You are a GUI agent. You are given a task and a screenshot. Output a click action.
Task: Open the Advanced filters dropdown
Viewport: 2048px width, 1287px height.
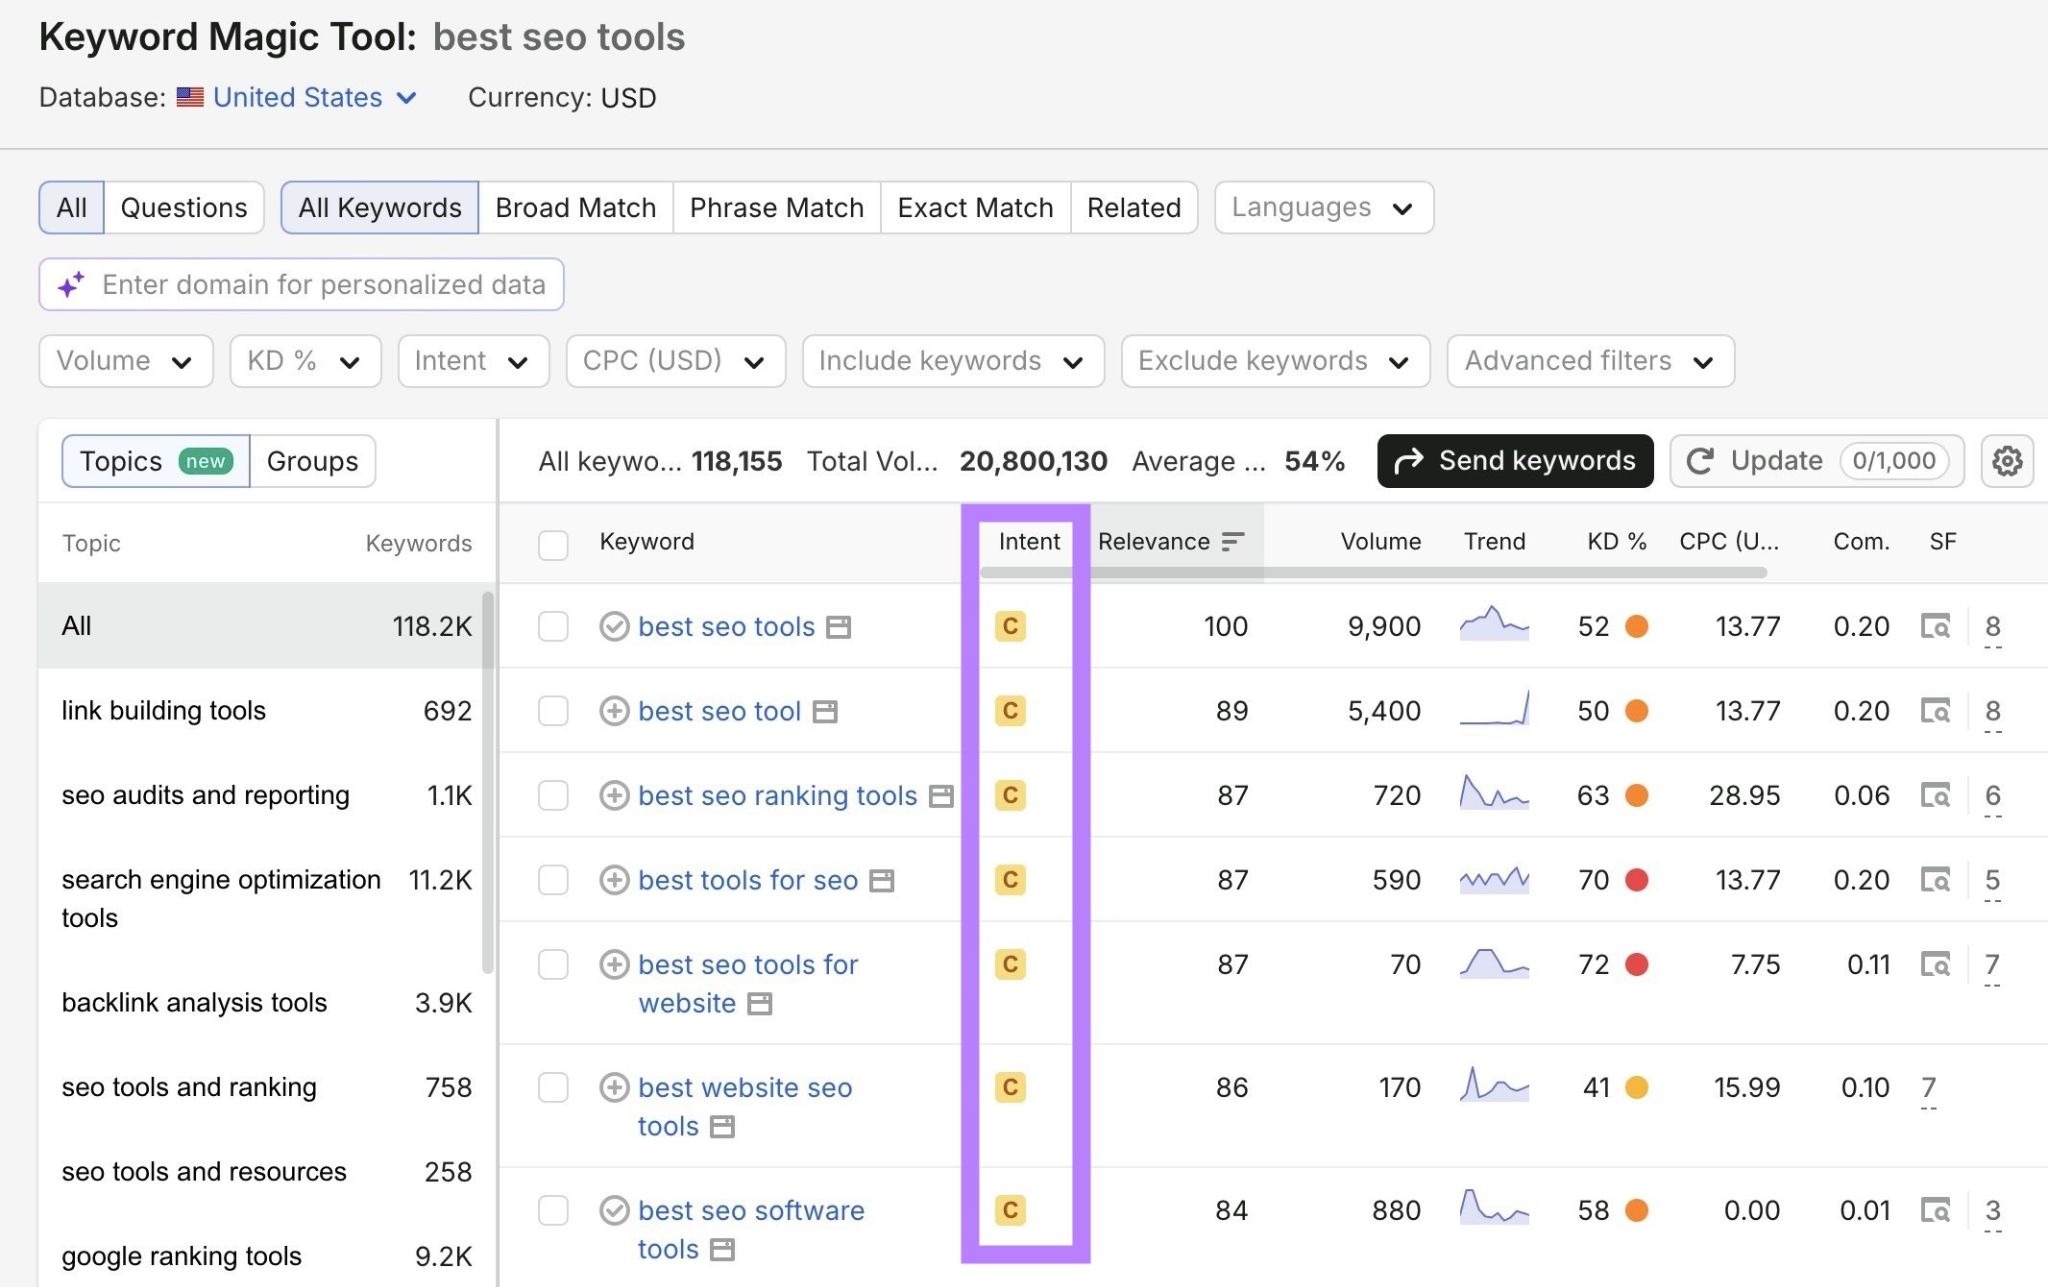pyautogui.click(x=1590, y=361)
